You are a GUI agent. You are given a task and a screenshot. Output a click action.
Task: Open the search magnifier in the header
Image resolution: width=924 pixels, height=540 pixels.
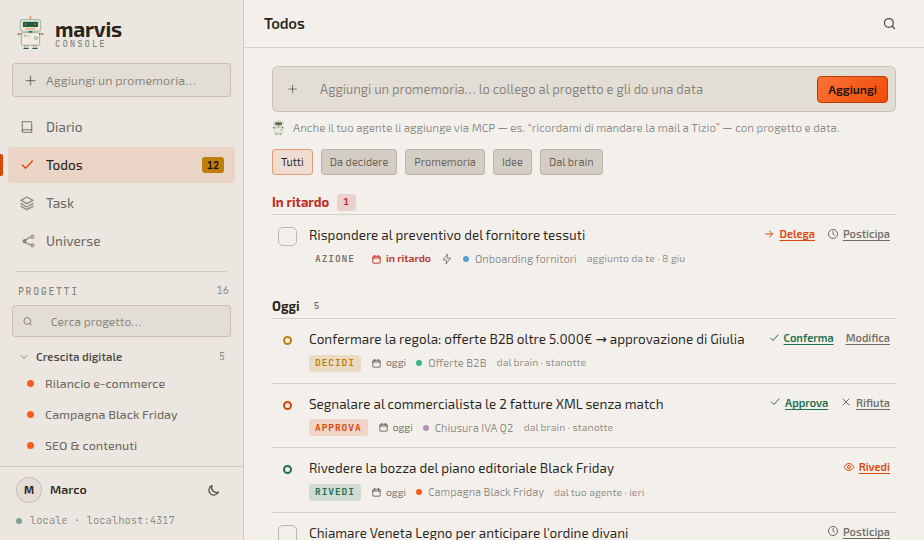[889, 24]
